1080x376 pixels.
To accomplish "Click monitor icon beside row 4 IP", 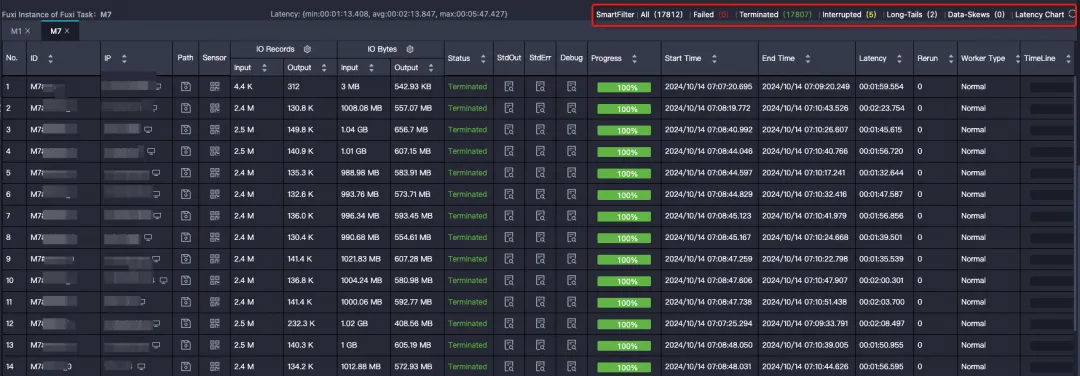I will click(151, 151).
